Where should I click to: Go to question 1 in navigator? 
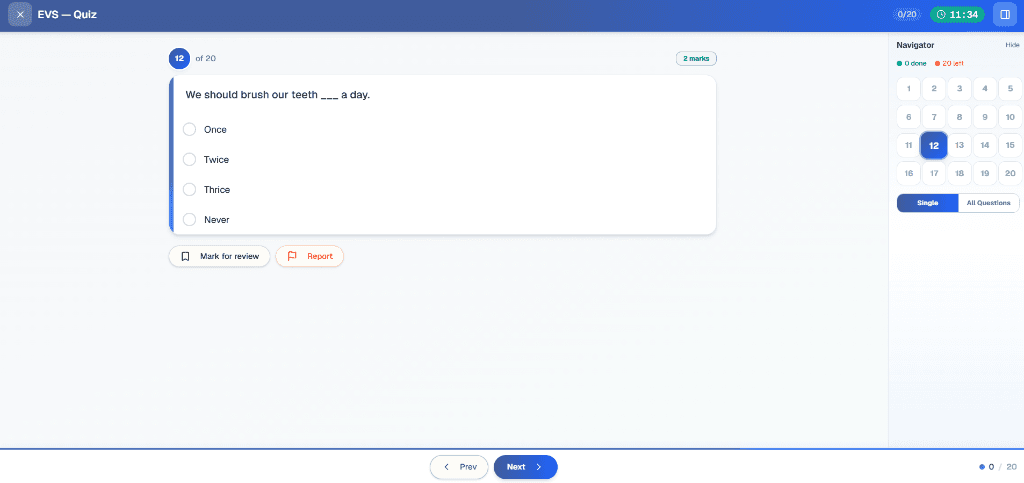[x=908, y=89]
